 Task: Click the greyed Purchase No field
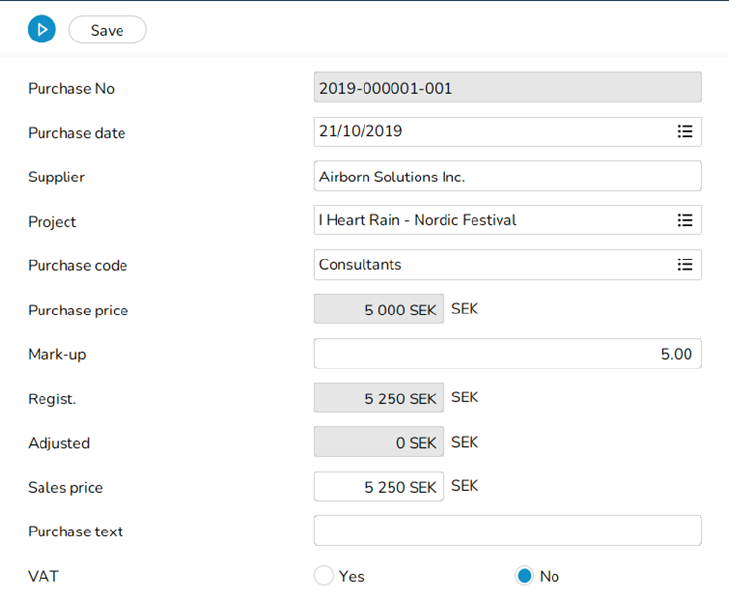pos(507,88)
